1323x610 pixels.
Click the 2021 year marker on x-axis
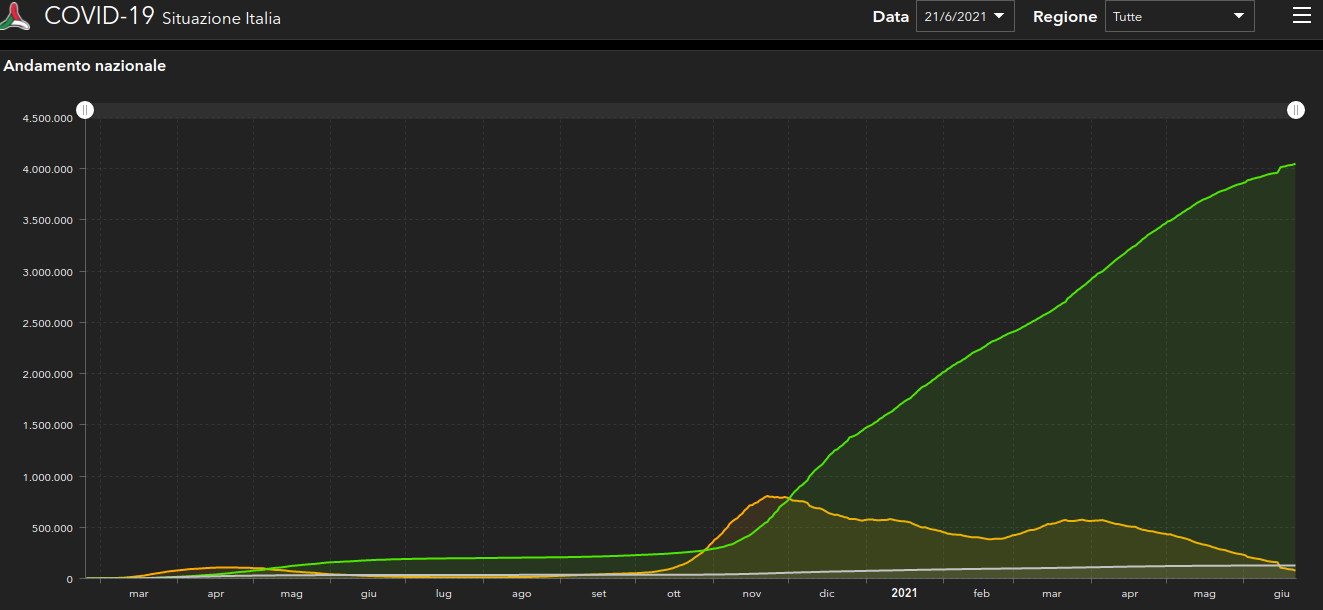coord(904,593)
